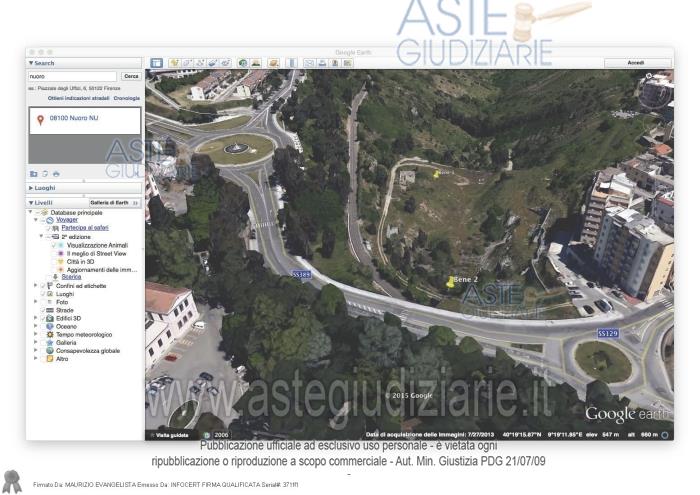Click the search input field containing nuoro
The width and height of the screenshot is (700, 495).
pyautogui.click(x=72, y=76)
